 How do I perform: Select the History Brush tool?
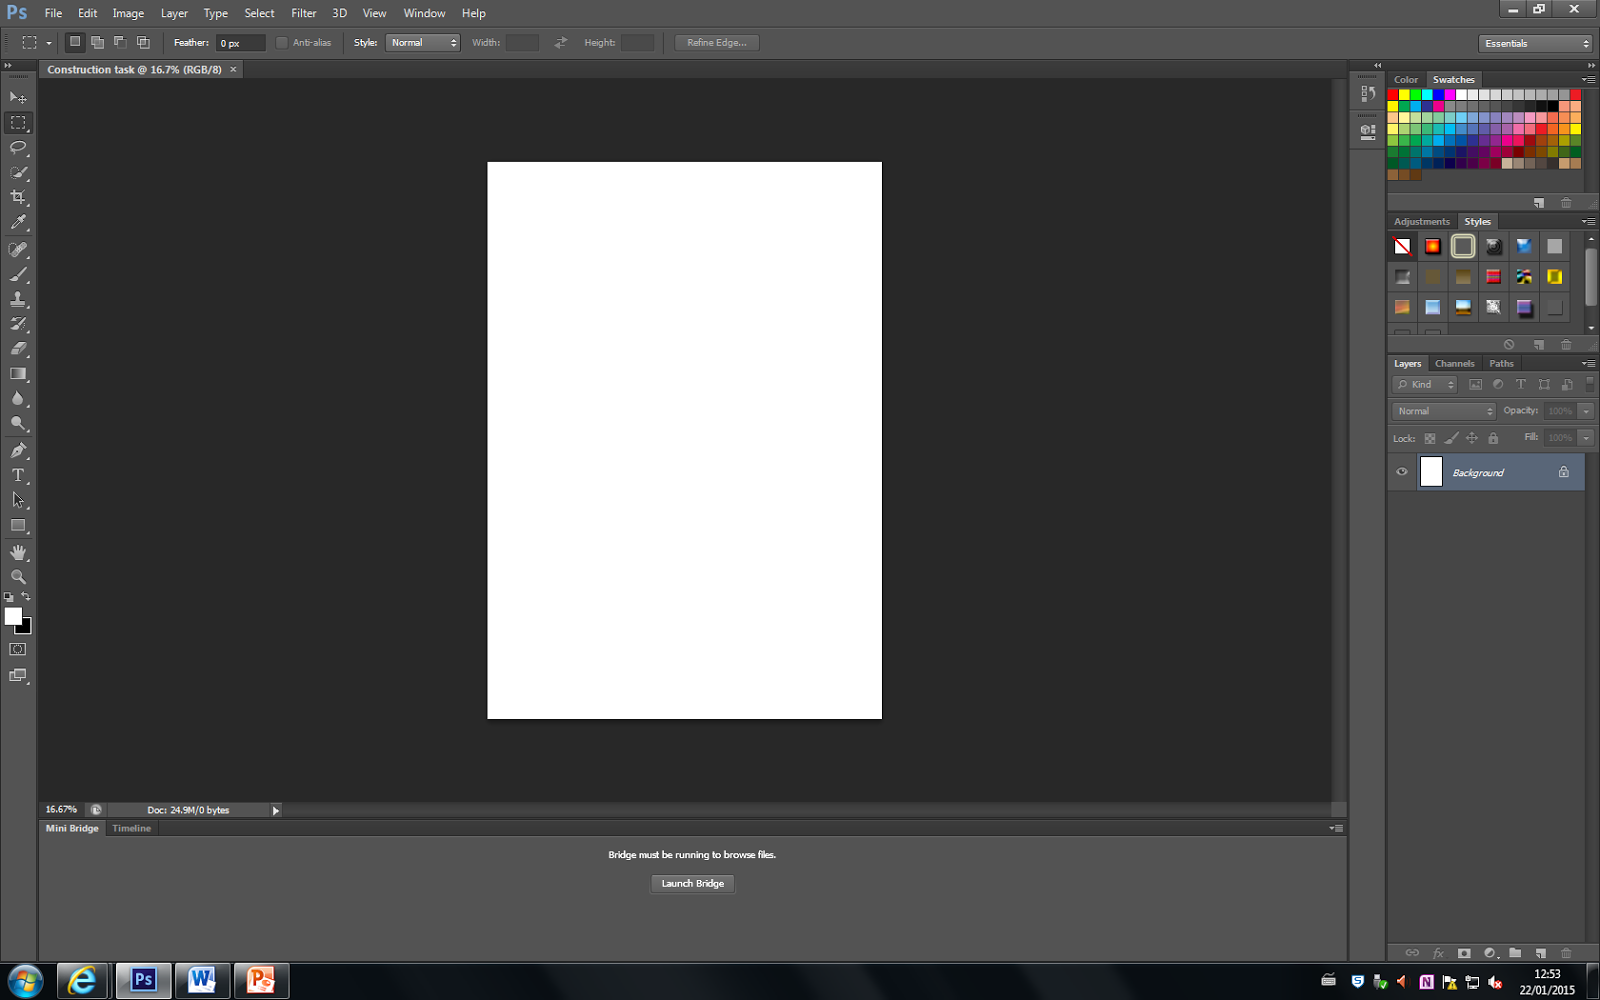coord(18,324)
